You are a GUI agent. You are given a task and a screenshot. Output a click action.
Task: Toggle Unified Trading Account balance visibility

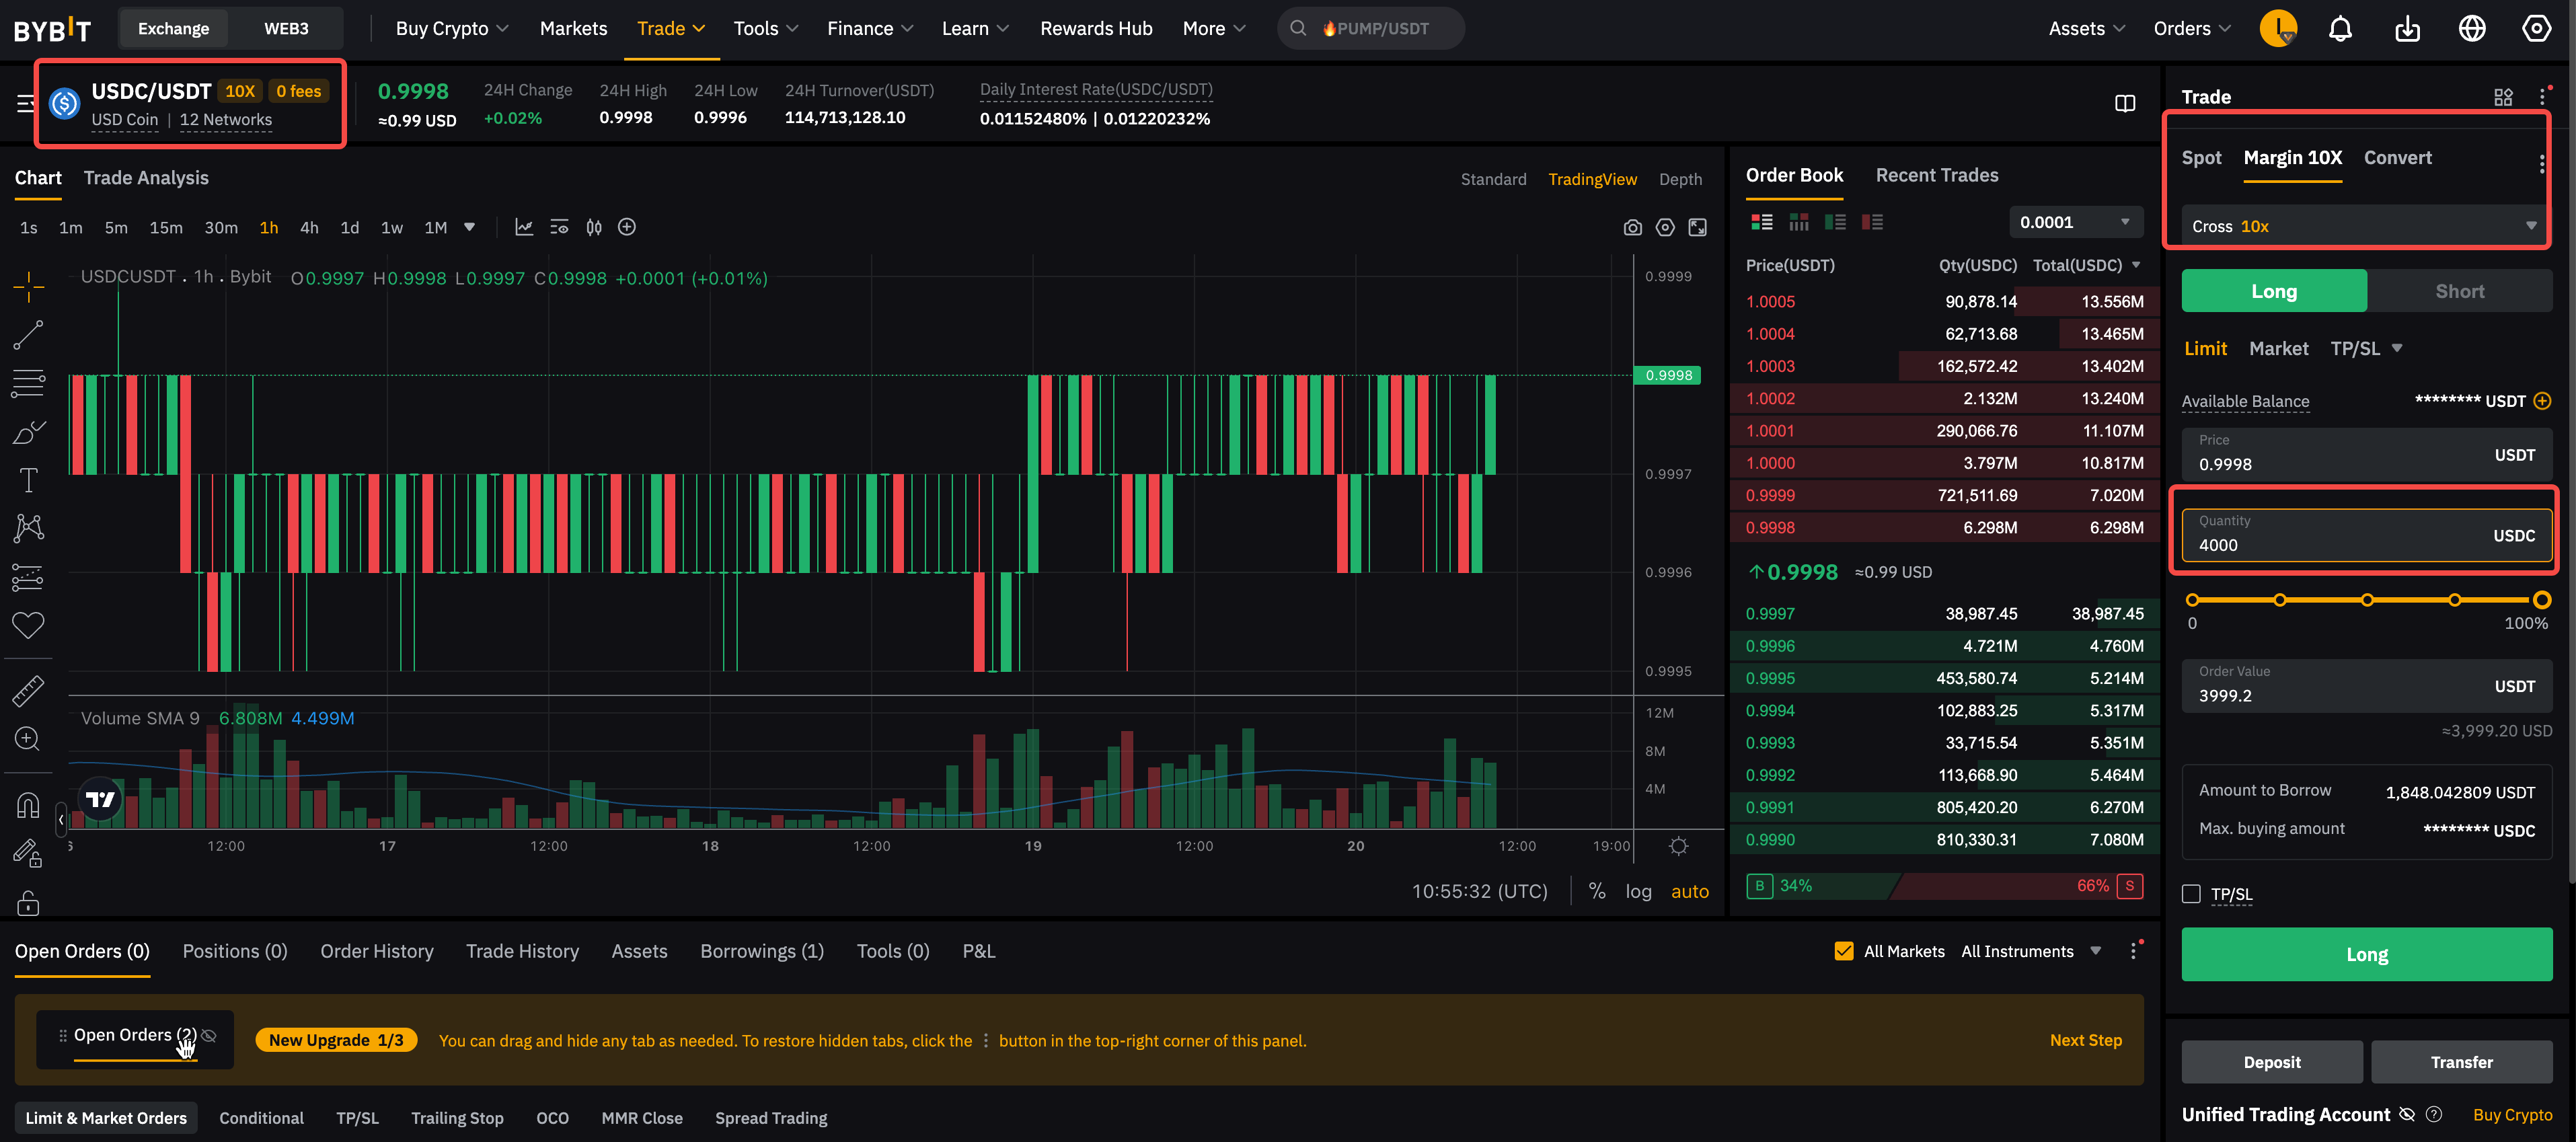point(2407,1114)
